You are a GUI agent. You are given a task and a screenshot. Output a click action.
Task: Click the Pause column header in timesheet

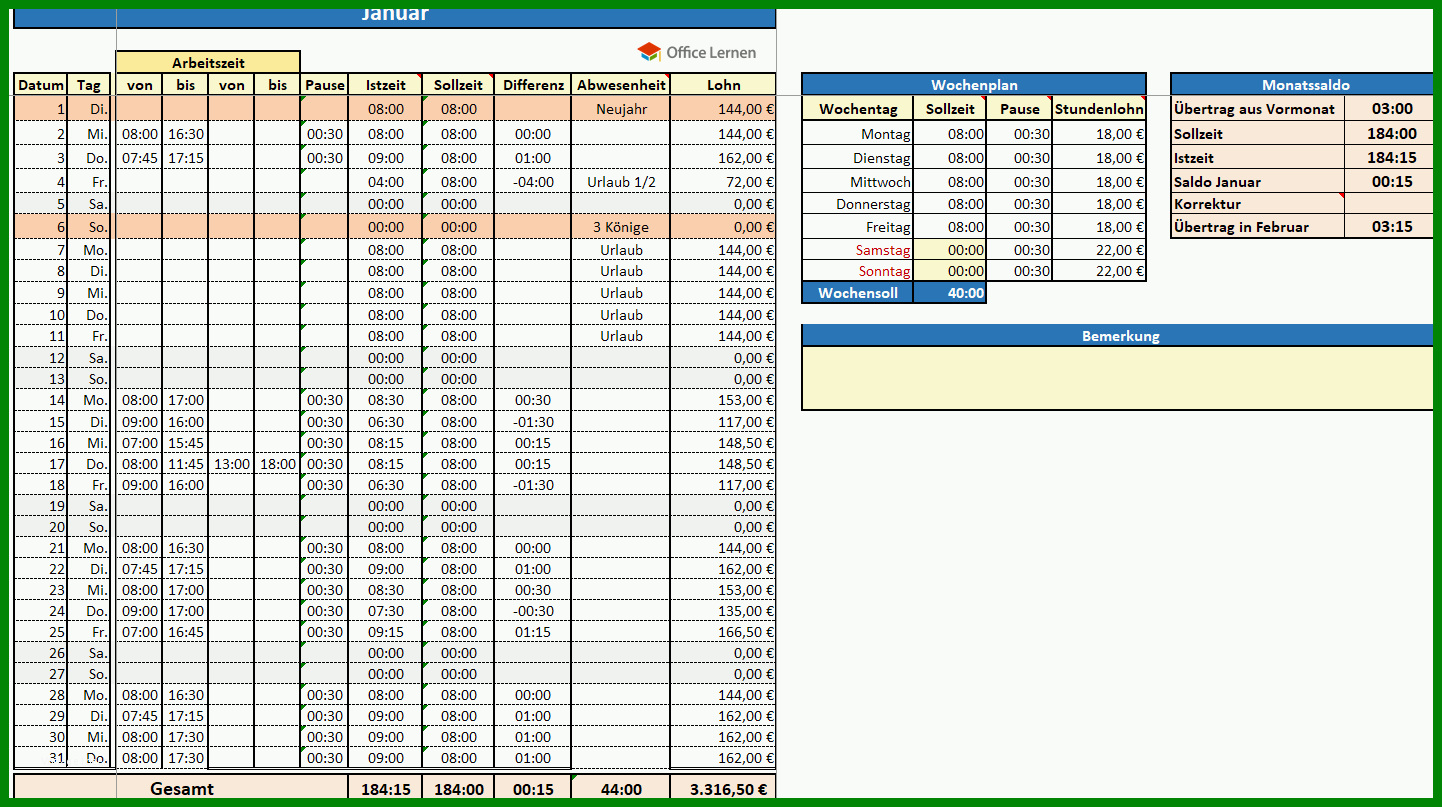coord(325,85)
